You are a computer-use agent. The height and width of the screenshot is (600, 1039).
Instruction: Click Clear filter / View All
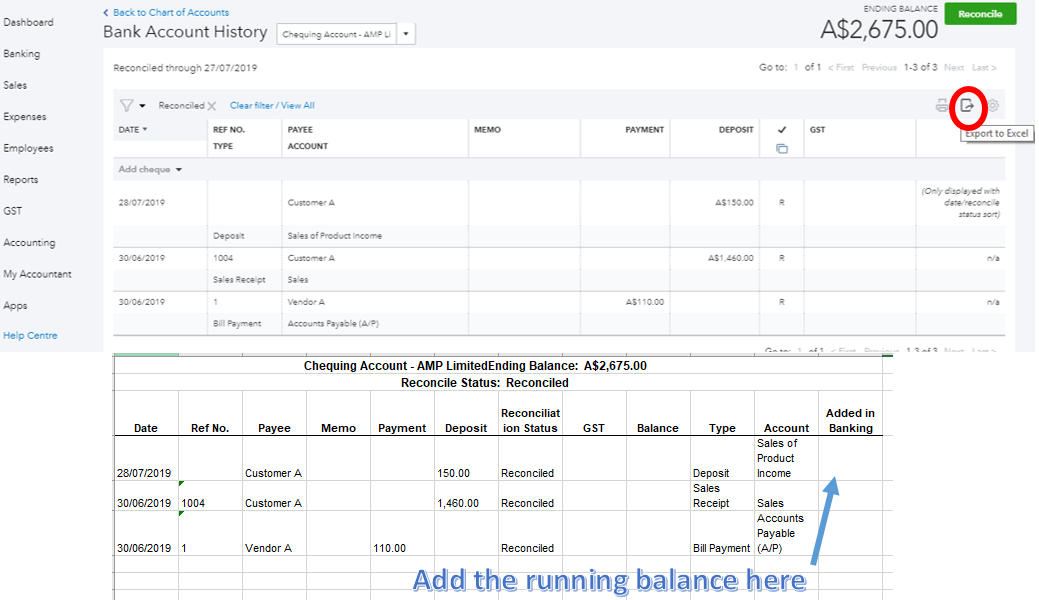[273, 105]
